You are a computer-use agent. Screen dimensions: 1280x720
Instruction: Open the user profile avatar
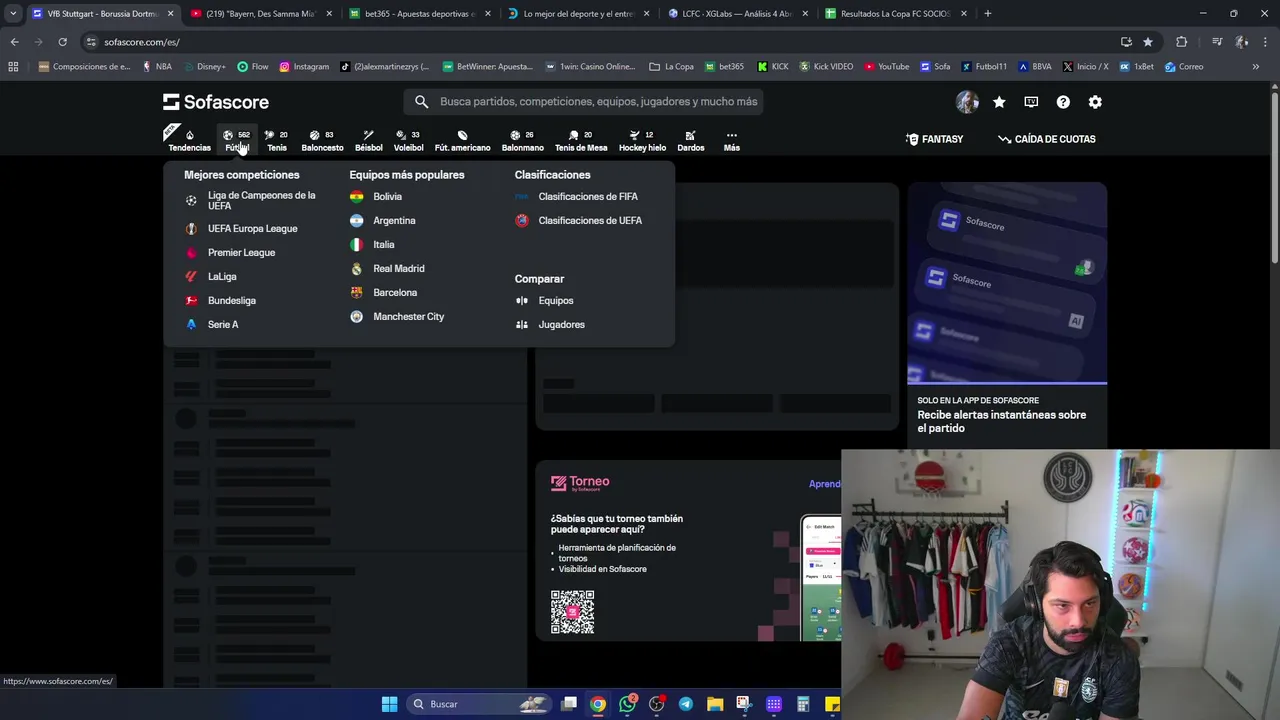967,102
